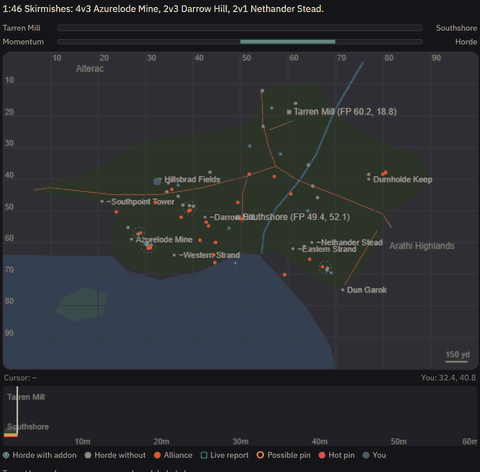Click the You: 32.4, 40.8 coordinate readout
This screenshot has height=472, width=480.
click(448, 378)
